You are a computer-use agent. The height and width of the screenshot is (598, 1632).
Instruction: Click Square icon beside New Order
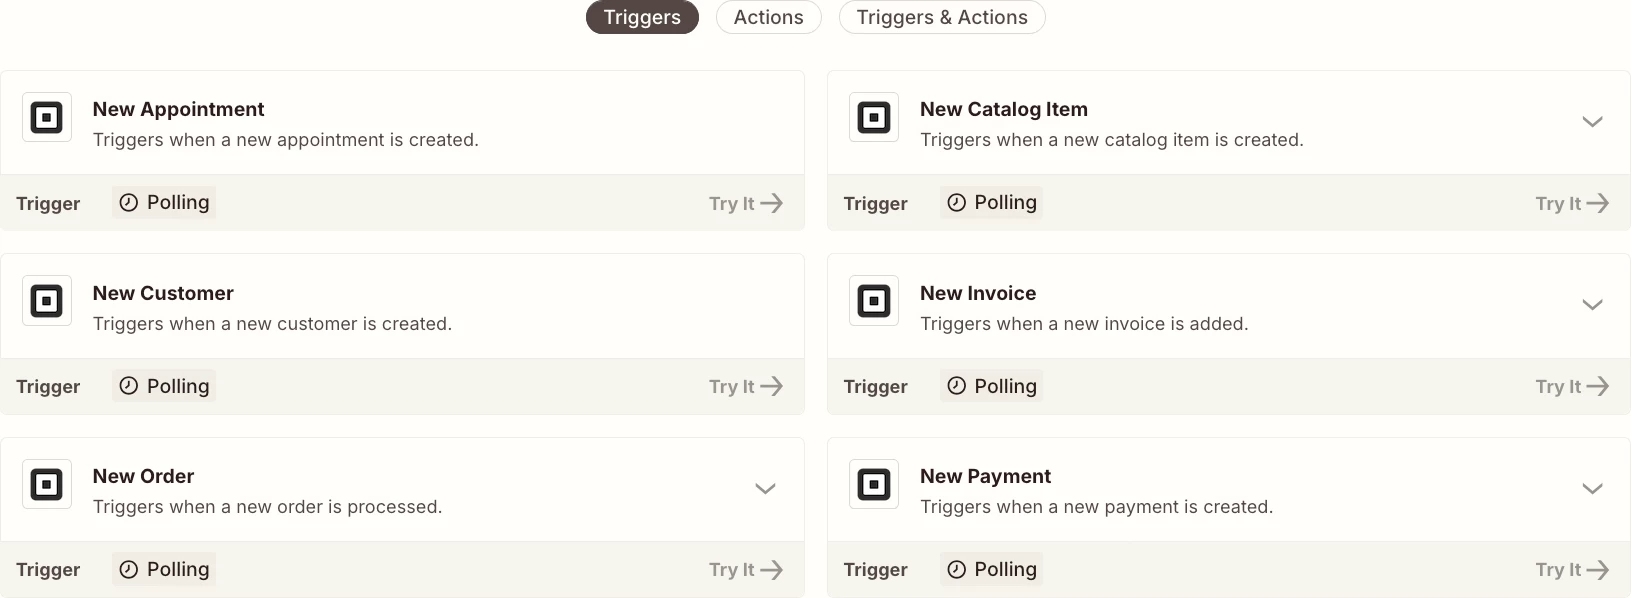point(47,485)
